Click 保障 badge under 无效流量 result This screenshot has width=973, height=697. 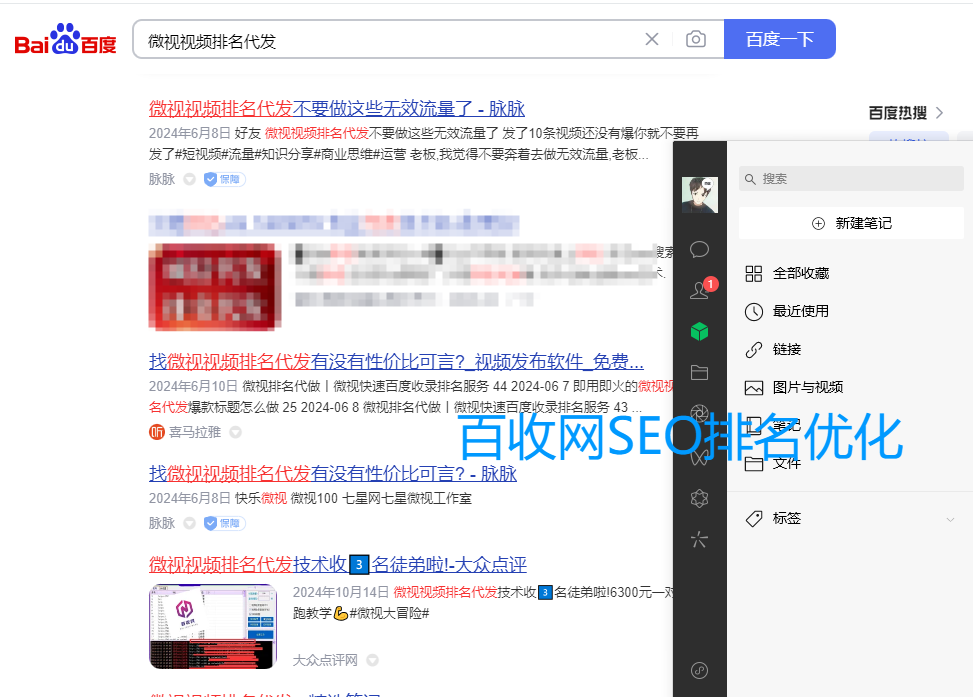[225, 179]
